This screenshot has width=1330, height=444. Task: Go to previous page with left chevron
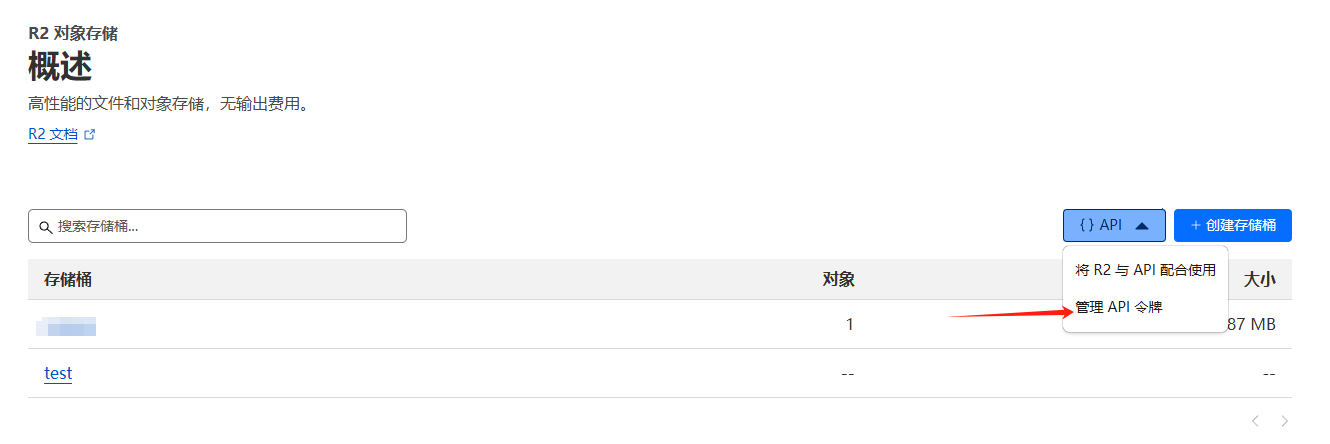pyautogui.click(x=1255, y=421)
